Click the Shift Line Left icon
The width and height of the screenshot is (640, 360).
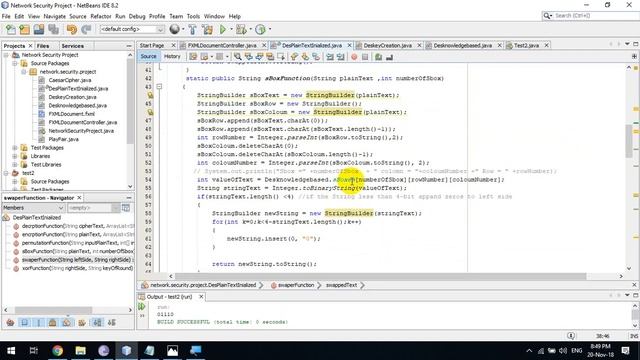[330, 57]
